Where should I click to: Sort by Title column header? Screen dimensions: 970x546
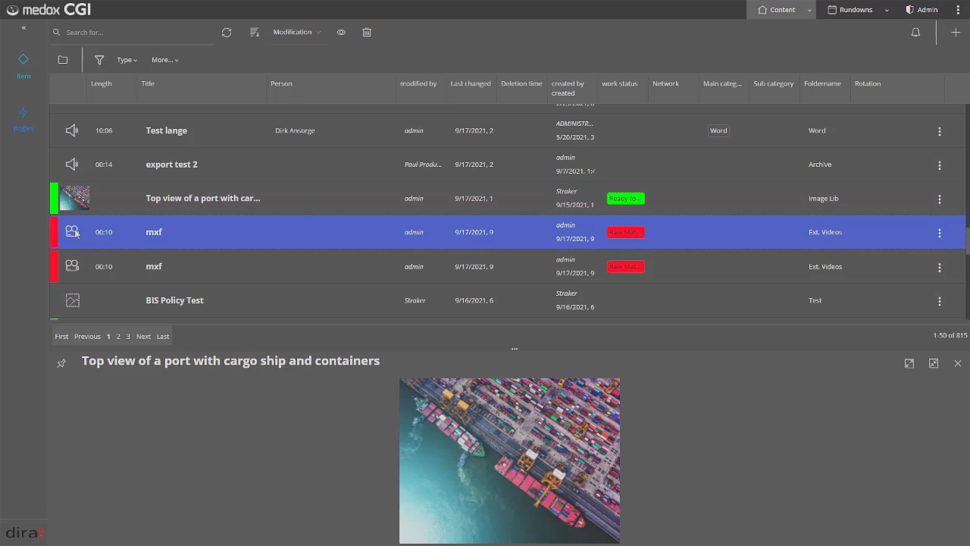point(147,83)
